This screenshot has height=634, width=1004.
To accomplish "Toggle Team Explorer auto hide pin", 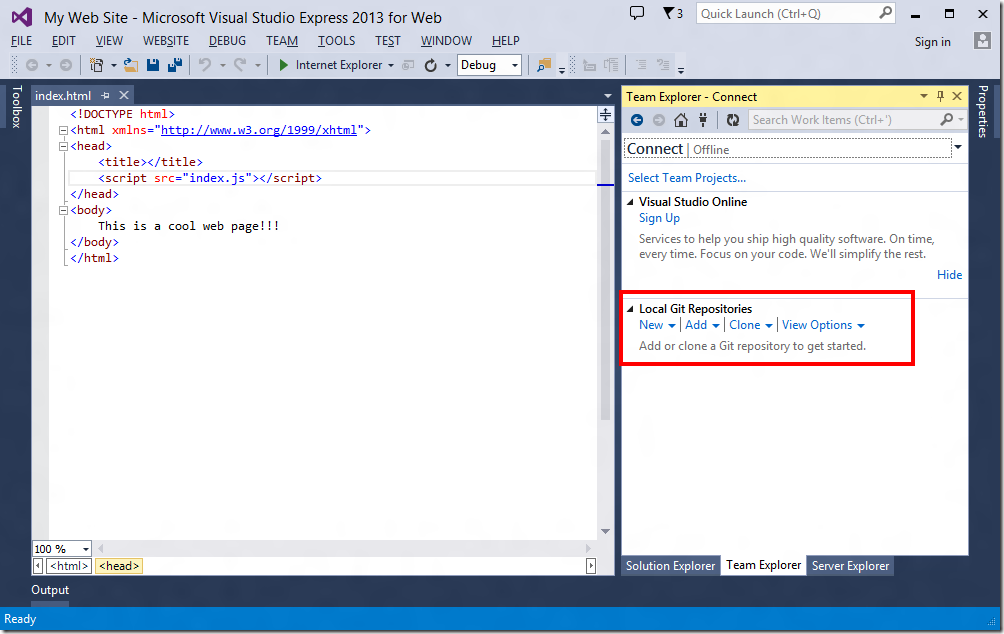I will 940,97.
